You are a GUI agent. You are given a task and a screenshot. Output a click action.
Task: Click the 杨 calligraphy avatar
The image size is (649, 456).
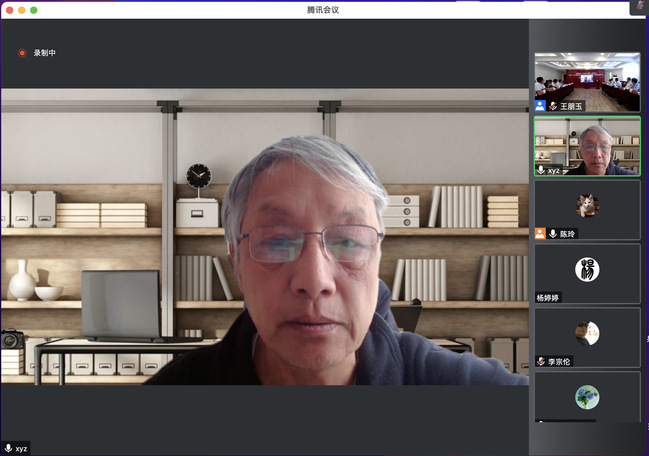[587, 269]
